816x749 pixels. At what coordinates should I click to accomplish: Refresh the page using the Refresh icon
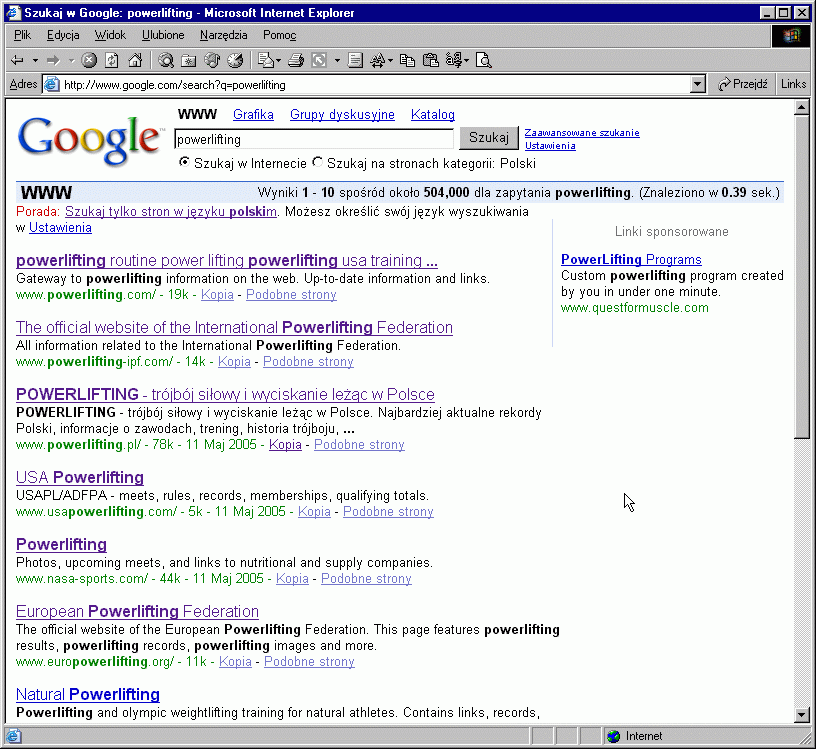pos(112,60)
